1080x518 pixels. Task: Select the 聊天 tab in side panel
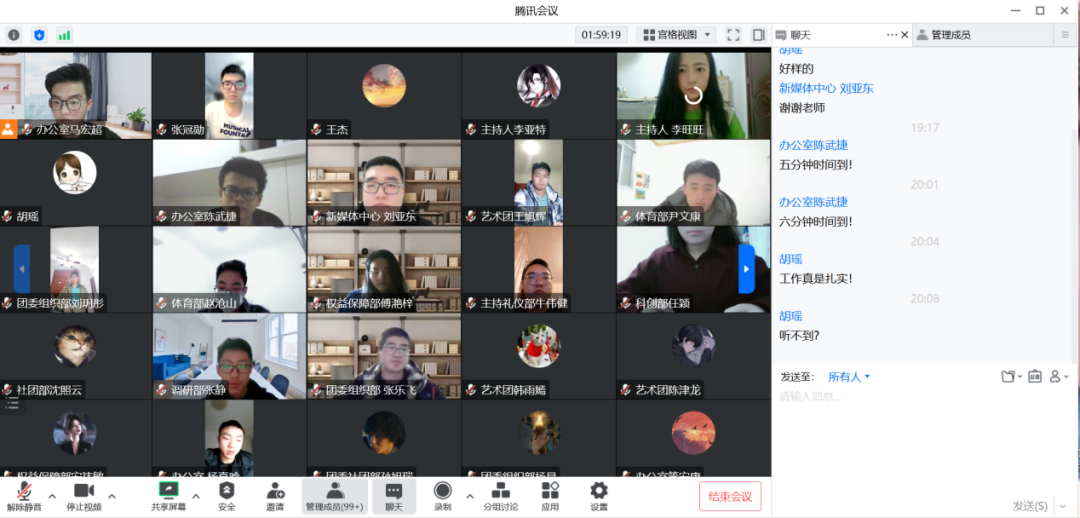(x=801, y=35)
